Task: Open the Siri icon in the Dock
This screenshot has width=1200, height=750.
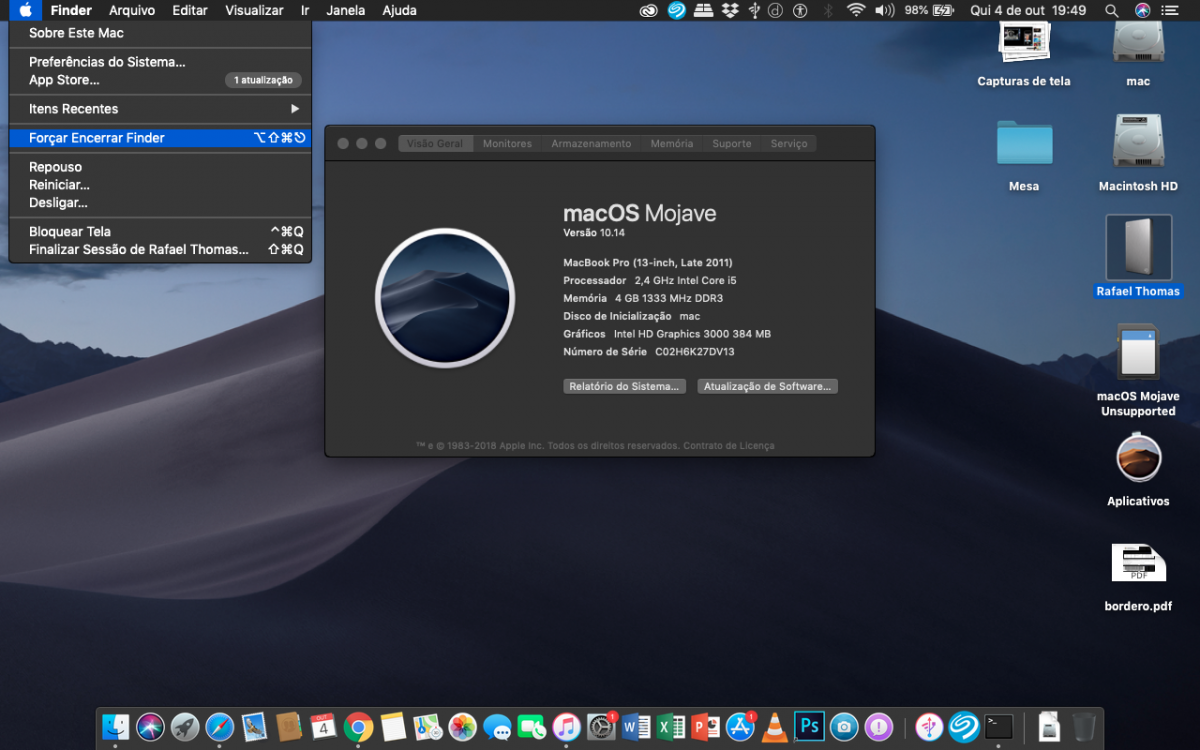Action: pos(150,726)
